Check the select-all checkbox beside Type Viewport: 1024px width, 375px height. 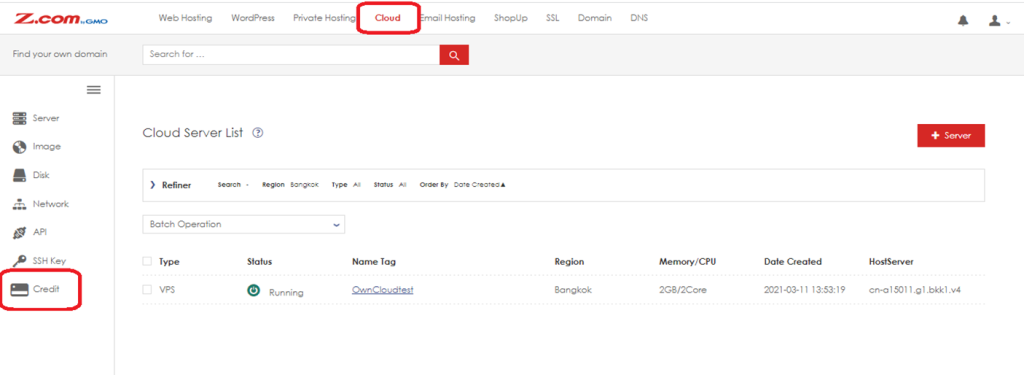[147, 261]
